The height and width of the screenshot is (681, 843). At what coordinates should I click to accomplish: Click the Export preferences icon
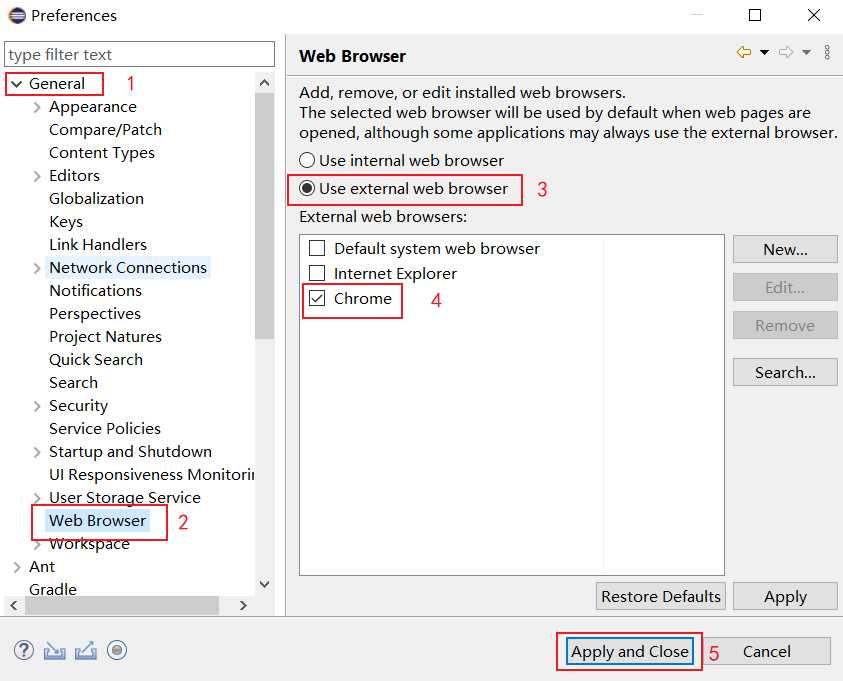point(85,650)
